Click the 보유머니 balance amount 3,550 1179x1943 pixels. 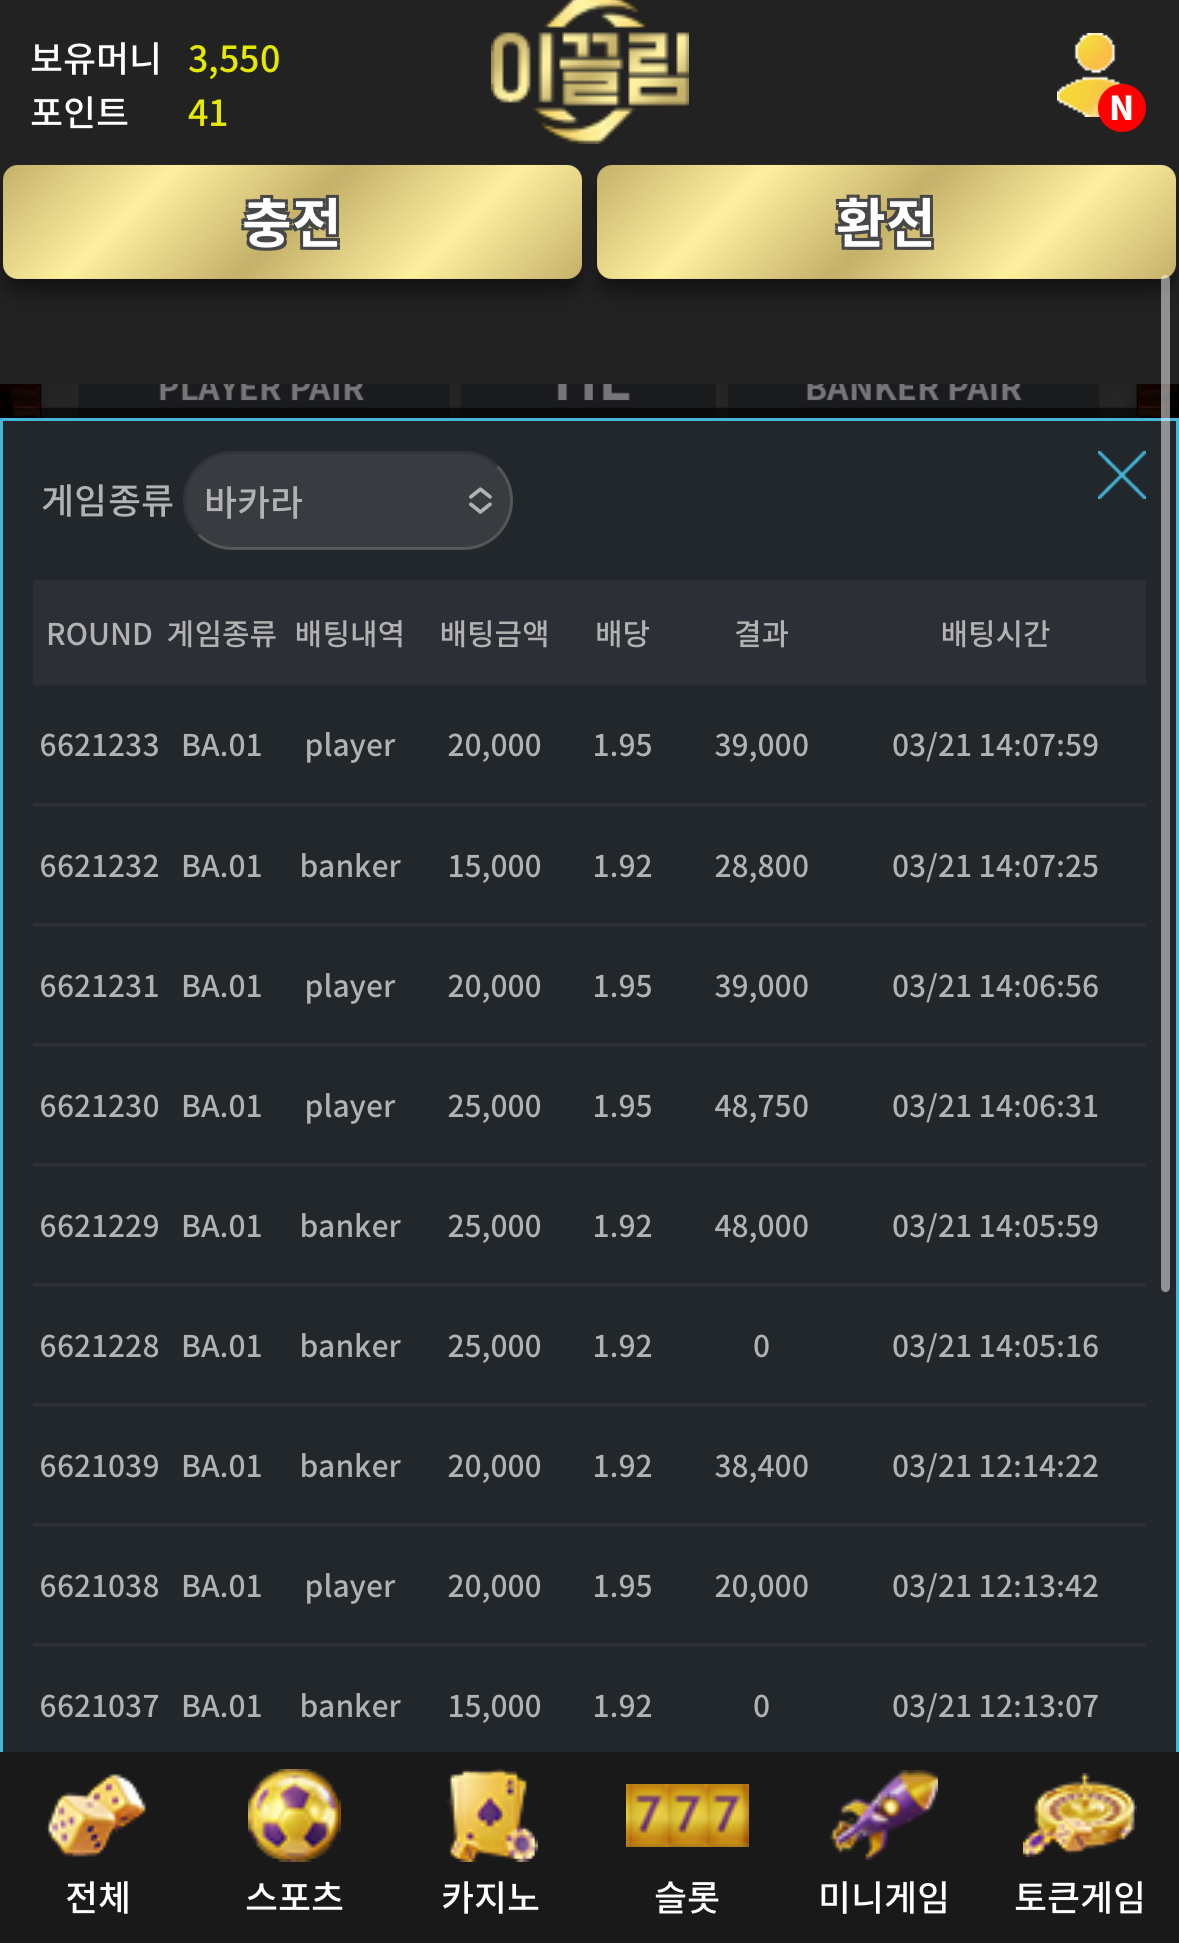click(234, 59)
